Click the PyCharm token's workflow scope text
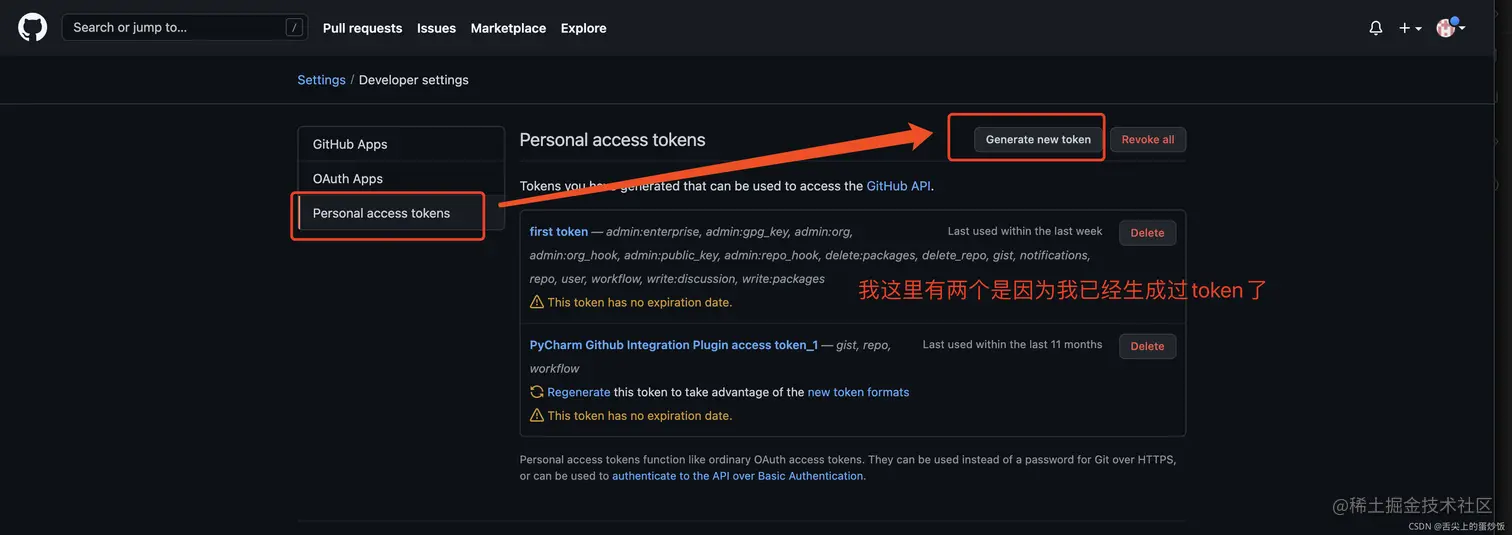Image resolution: width=1512 pixels, height=535 pixels. 554,369
